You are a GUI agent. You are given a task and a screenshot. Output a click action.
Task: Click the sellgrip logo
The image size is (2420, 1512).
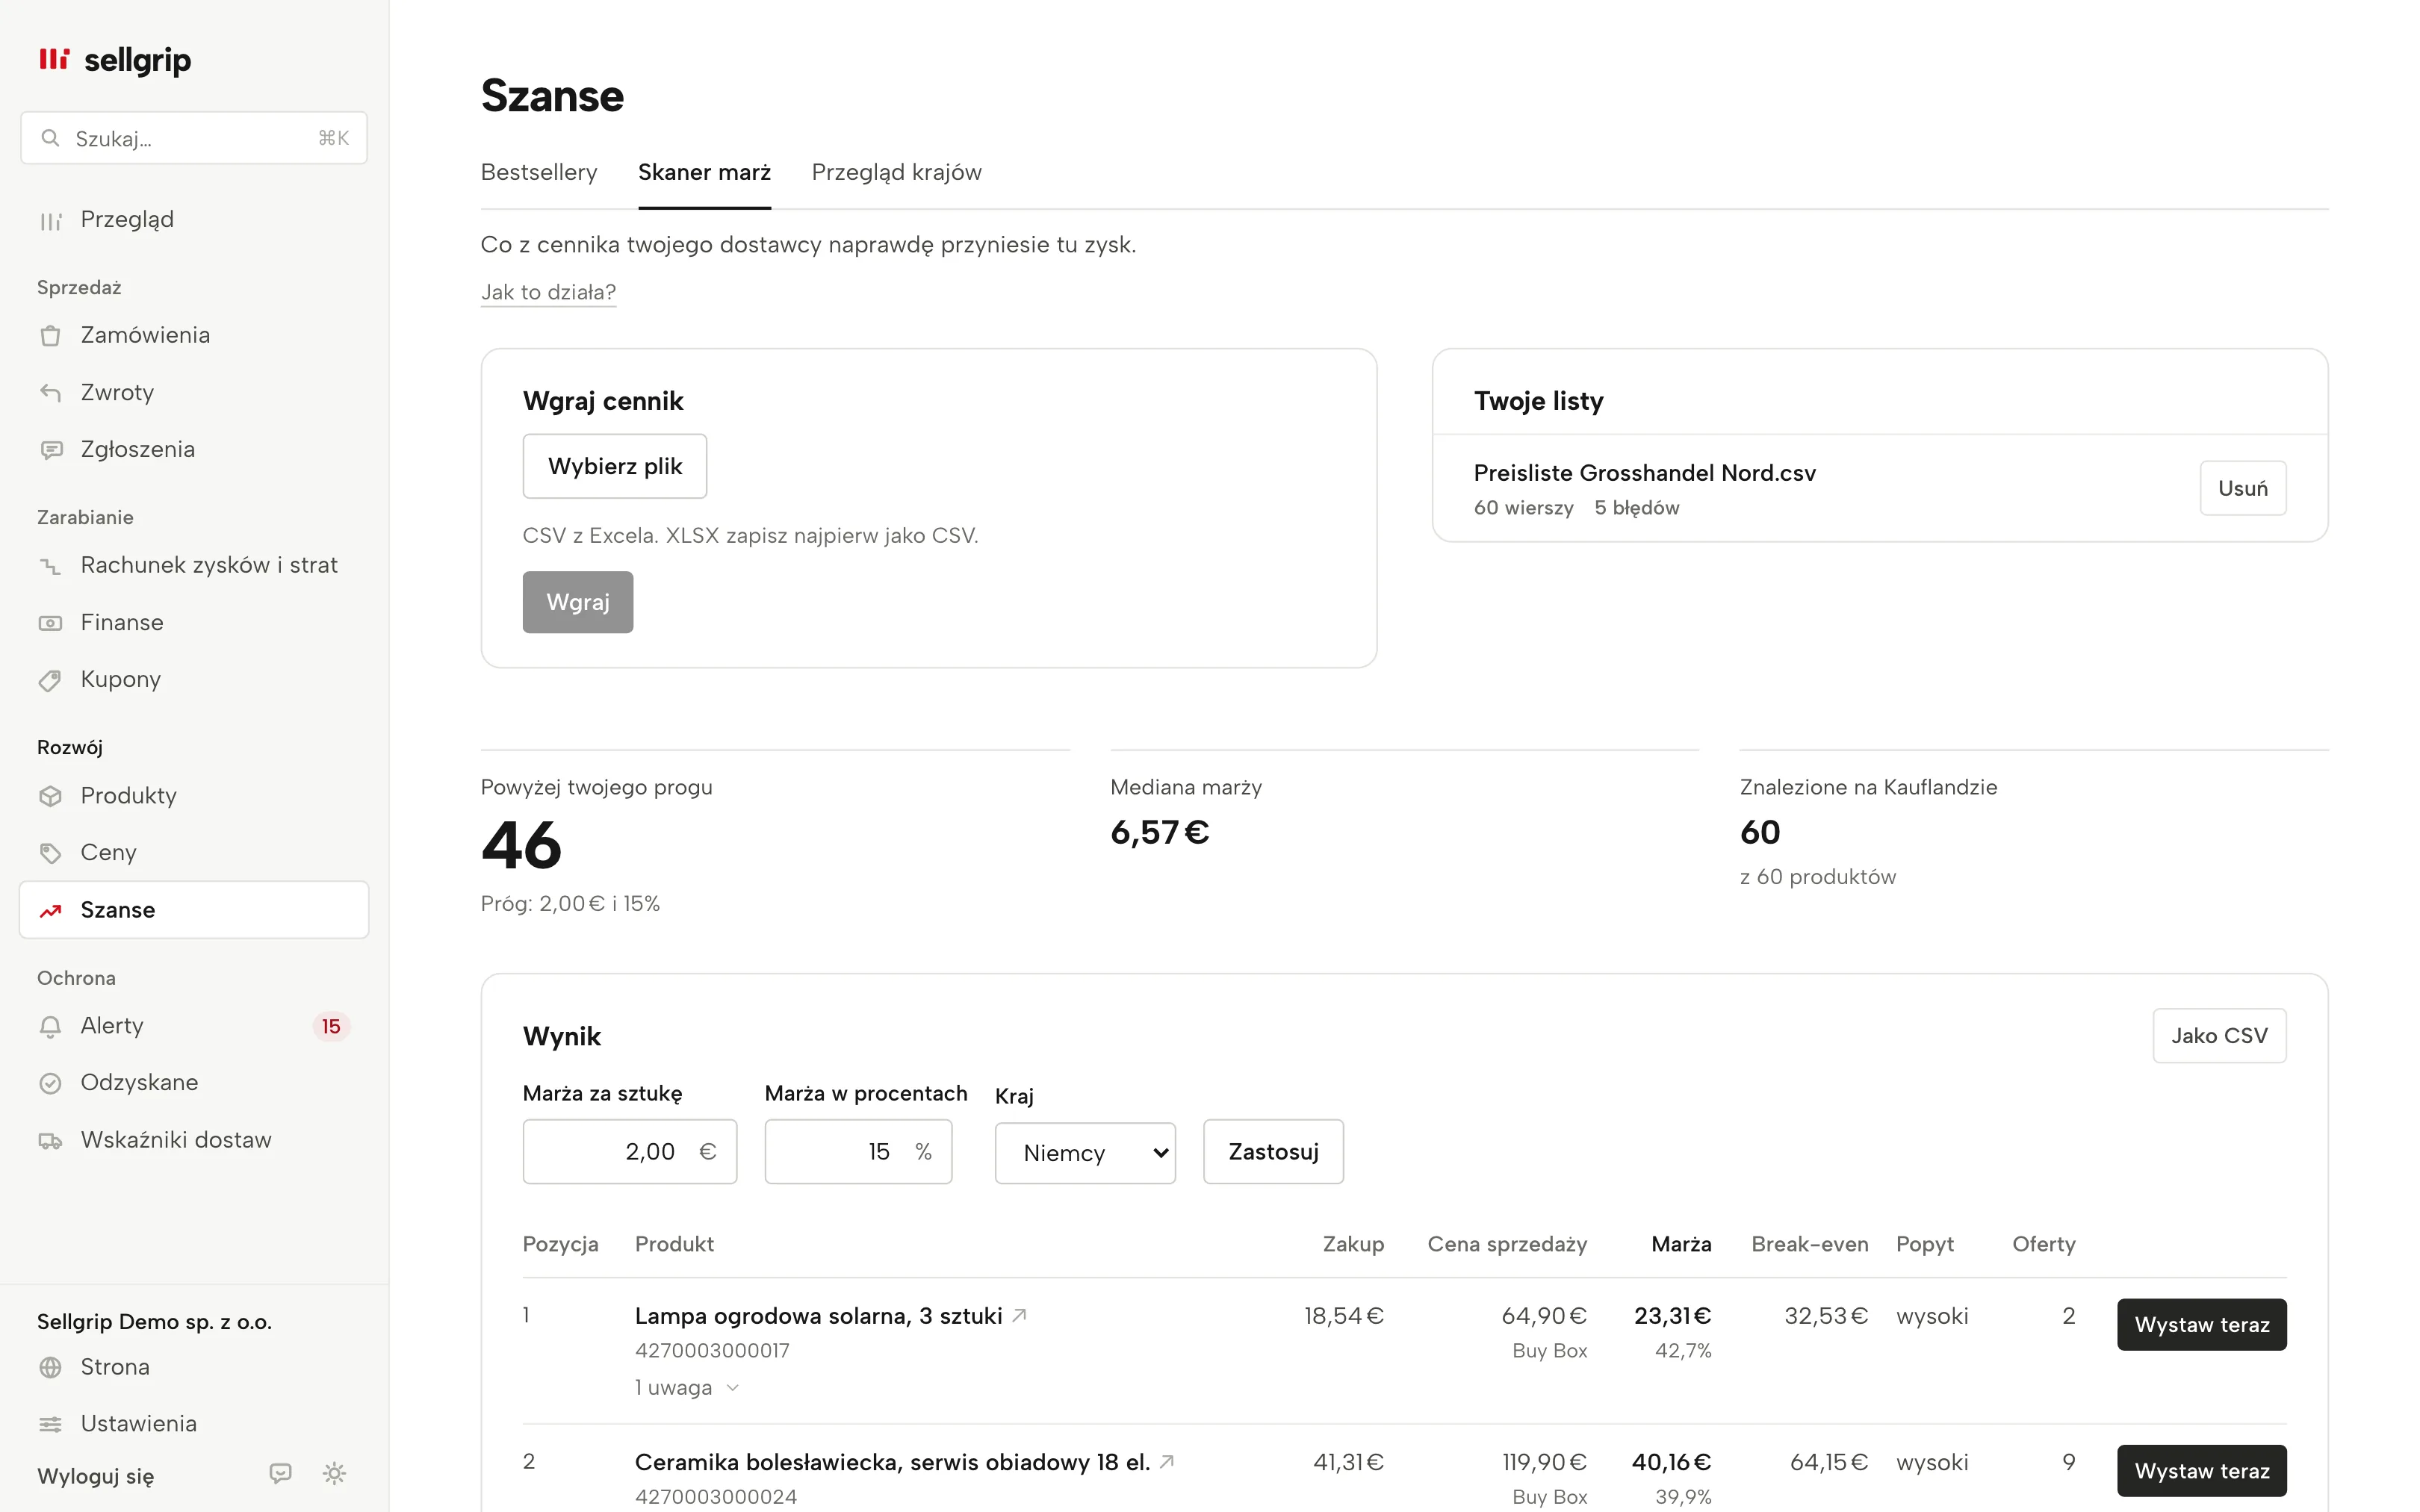(x=114, y=60)
